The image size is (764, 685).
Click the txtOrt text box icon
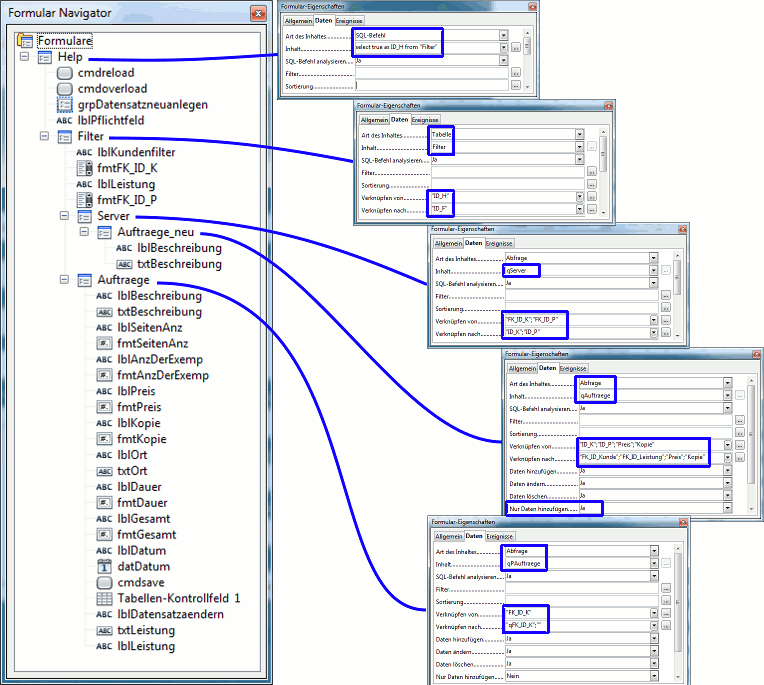coord(105,470)
